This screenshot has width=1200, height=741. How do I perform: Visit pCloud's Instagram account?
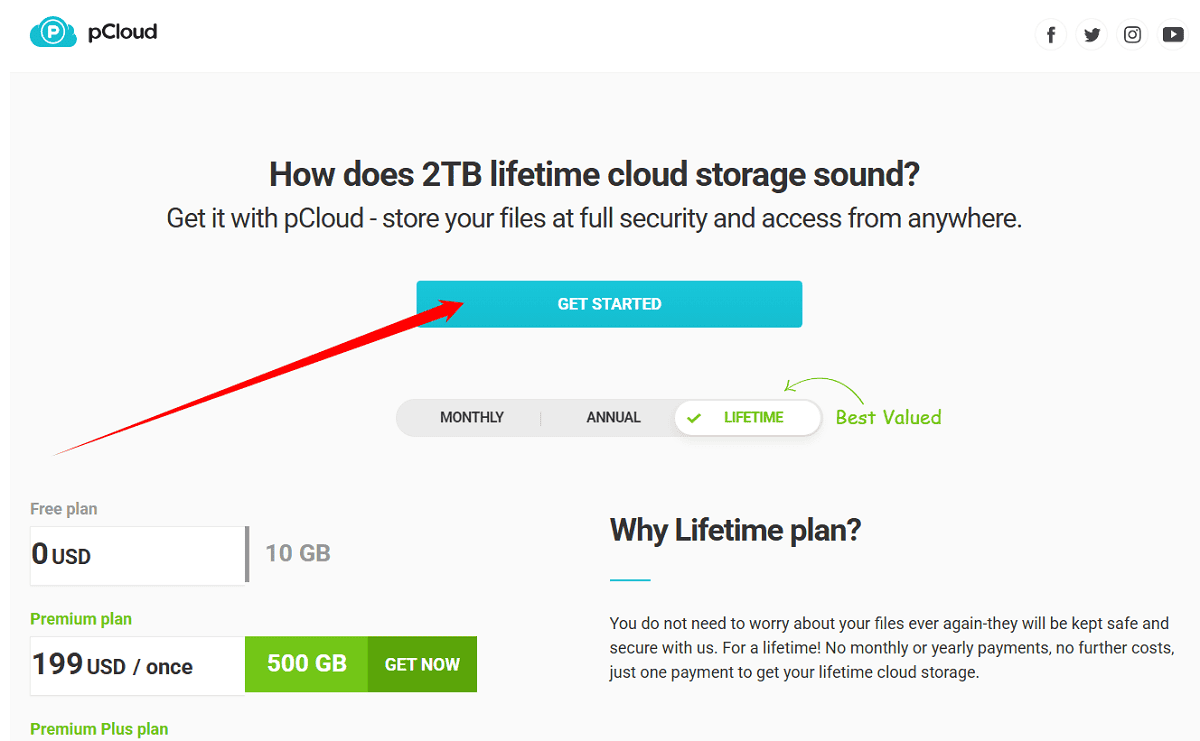(x=1132, y=33)
